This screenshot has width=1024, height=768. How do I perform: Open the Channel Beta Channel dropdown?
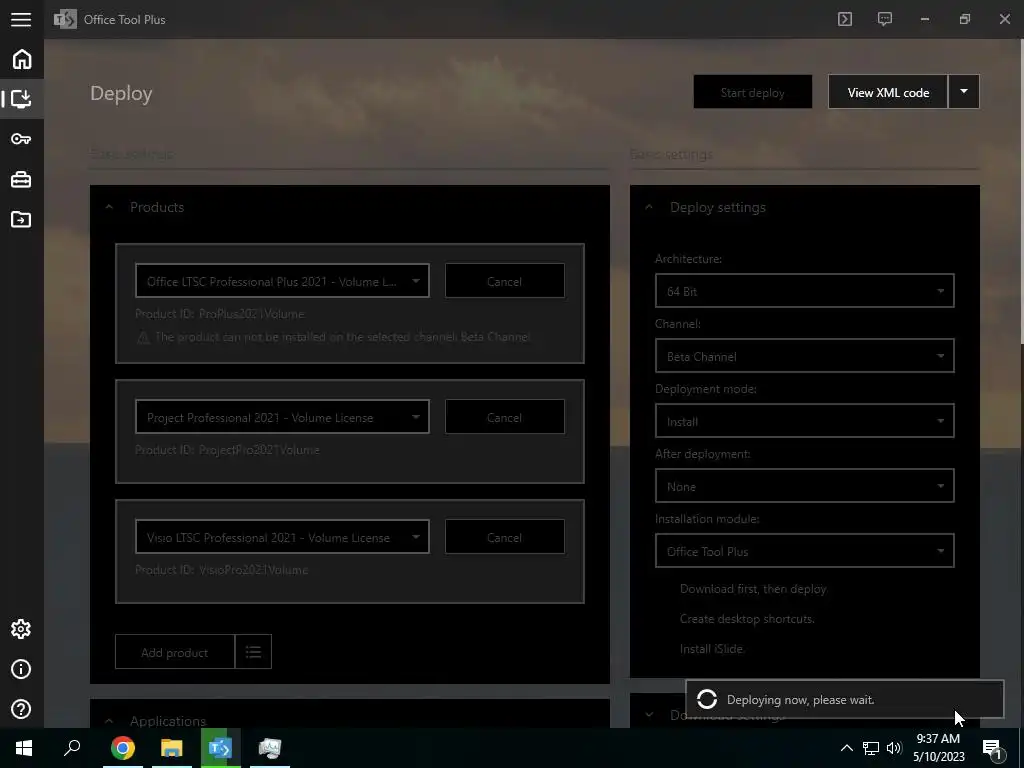point(805,356)
